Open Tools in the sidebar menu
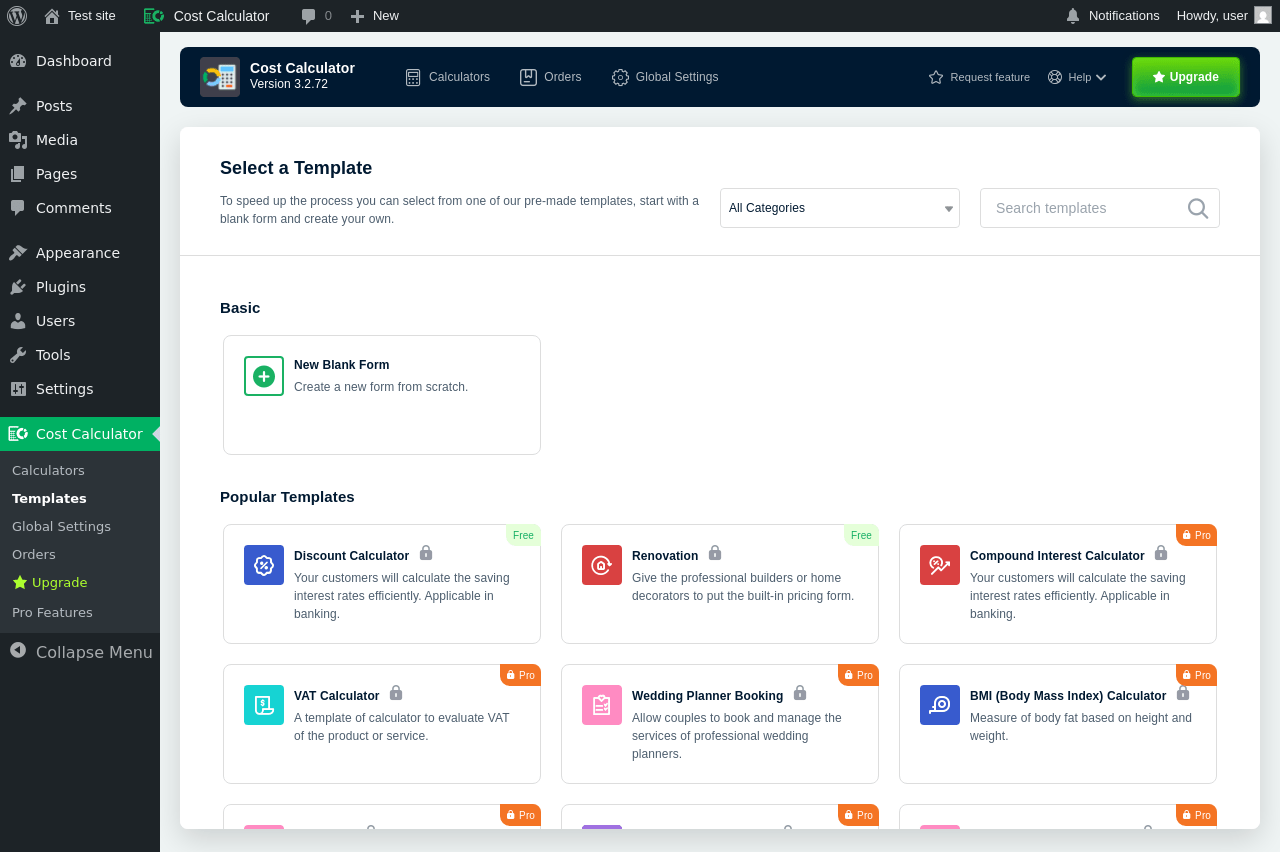Image resolution: width=1280 pixels, height=852 pixels. coord(80,355)
